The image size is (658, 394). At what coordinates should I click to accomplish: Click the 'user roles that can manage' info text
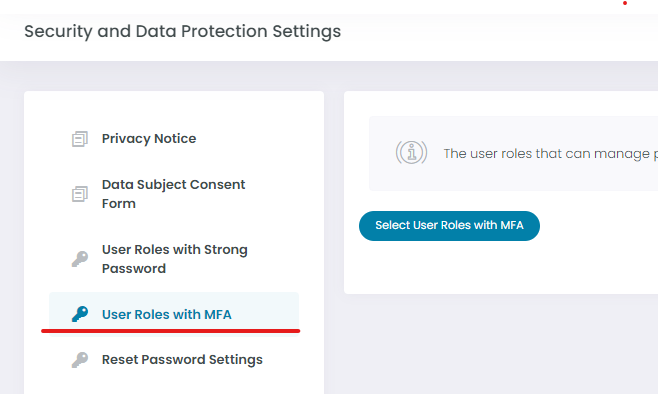[x=550, y=154]
